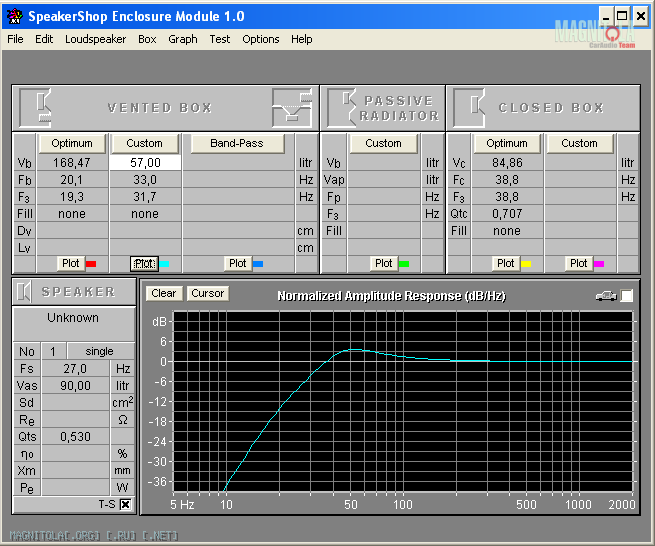
Task: Plot the passive radiator response (green)
Action: 383,264
